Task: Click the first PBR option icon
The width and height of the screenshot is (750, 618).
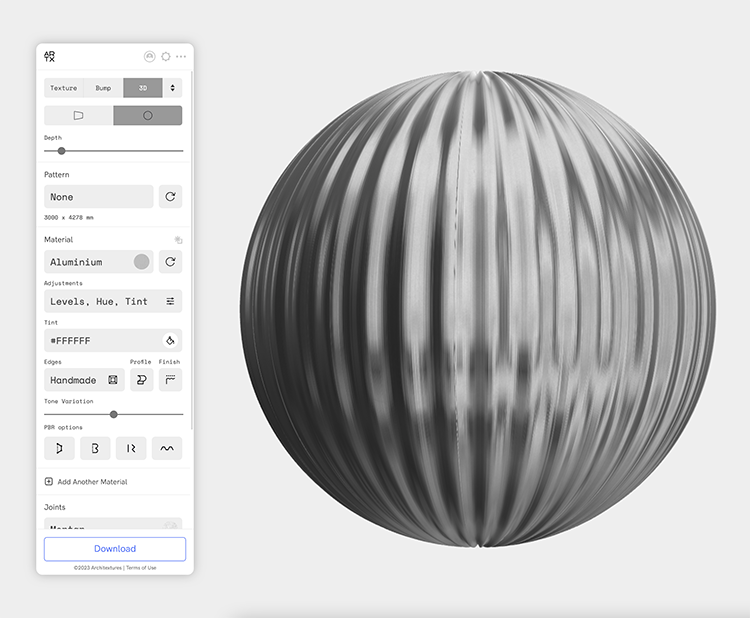Action: [59, 448]
